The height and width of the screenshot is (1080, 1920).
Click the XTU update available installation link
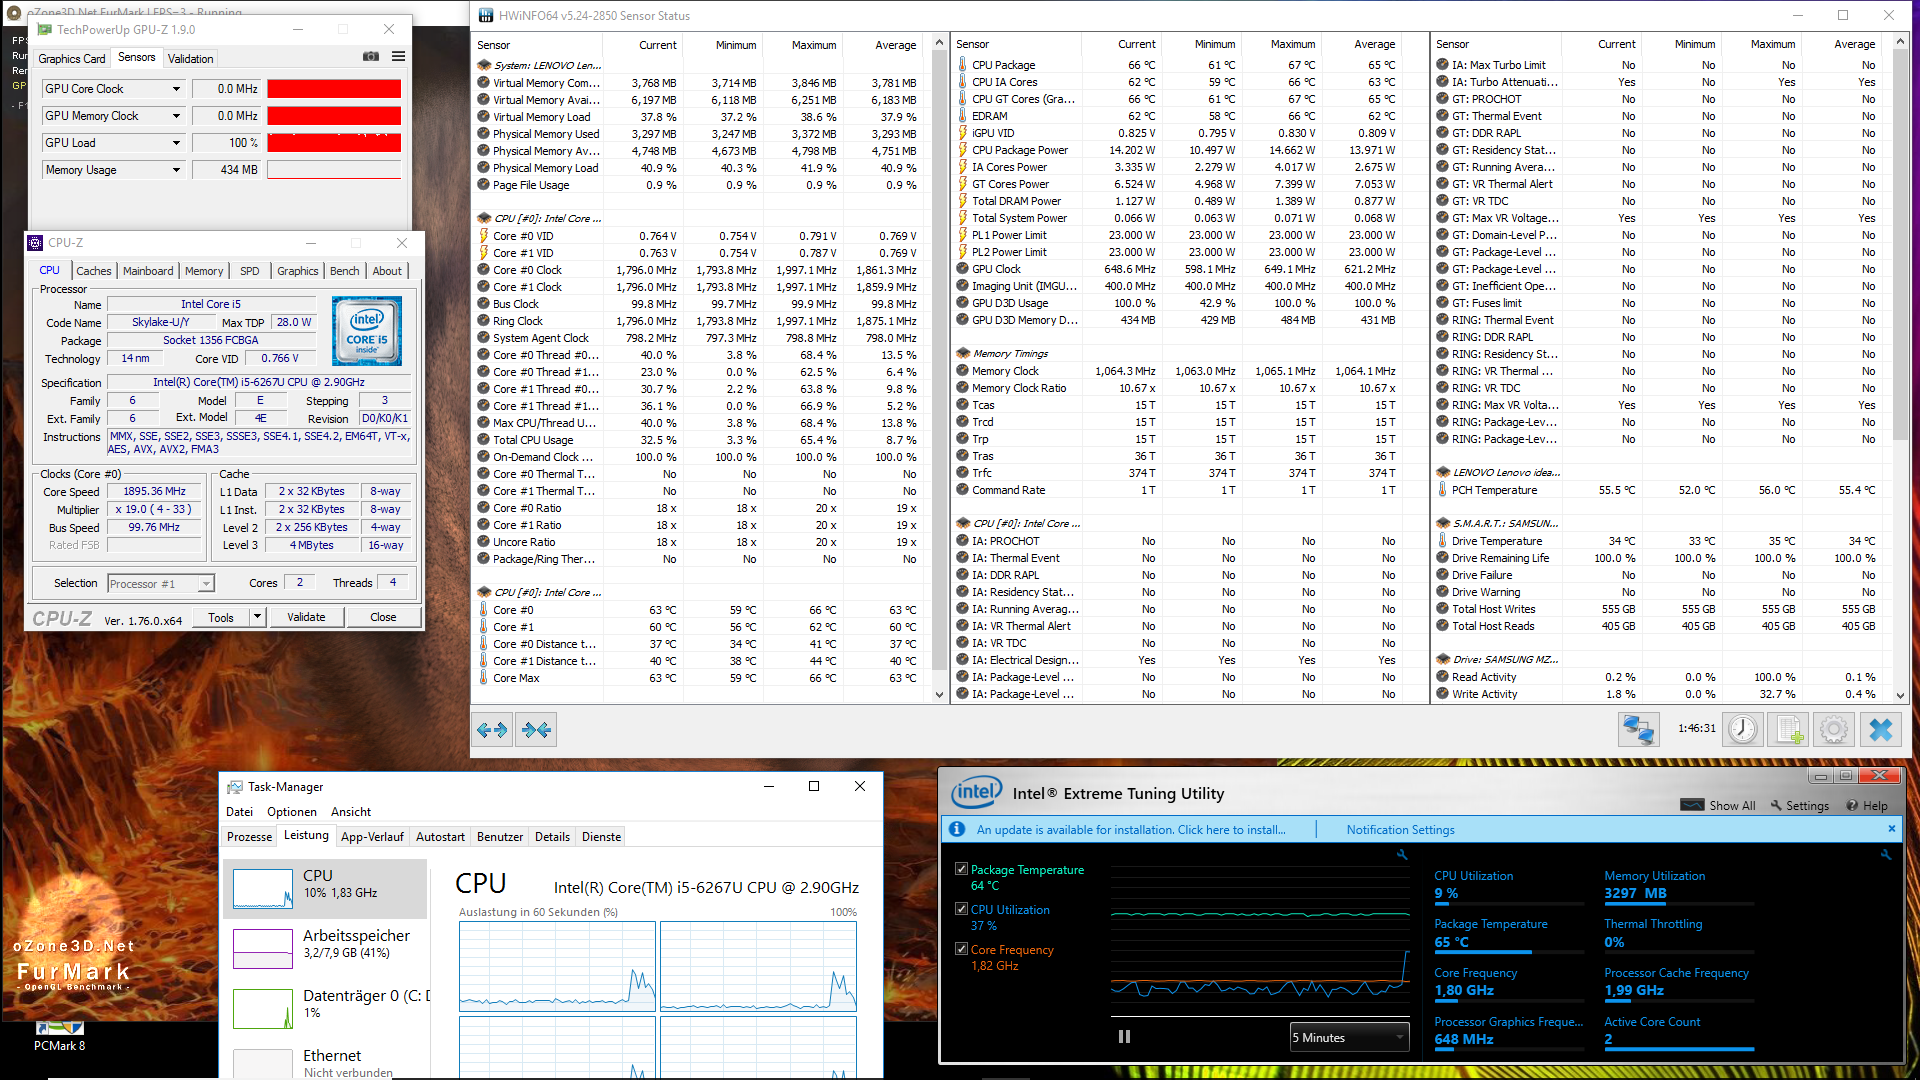[x=1130, y=829]
